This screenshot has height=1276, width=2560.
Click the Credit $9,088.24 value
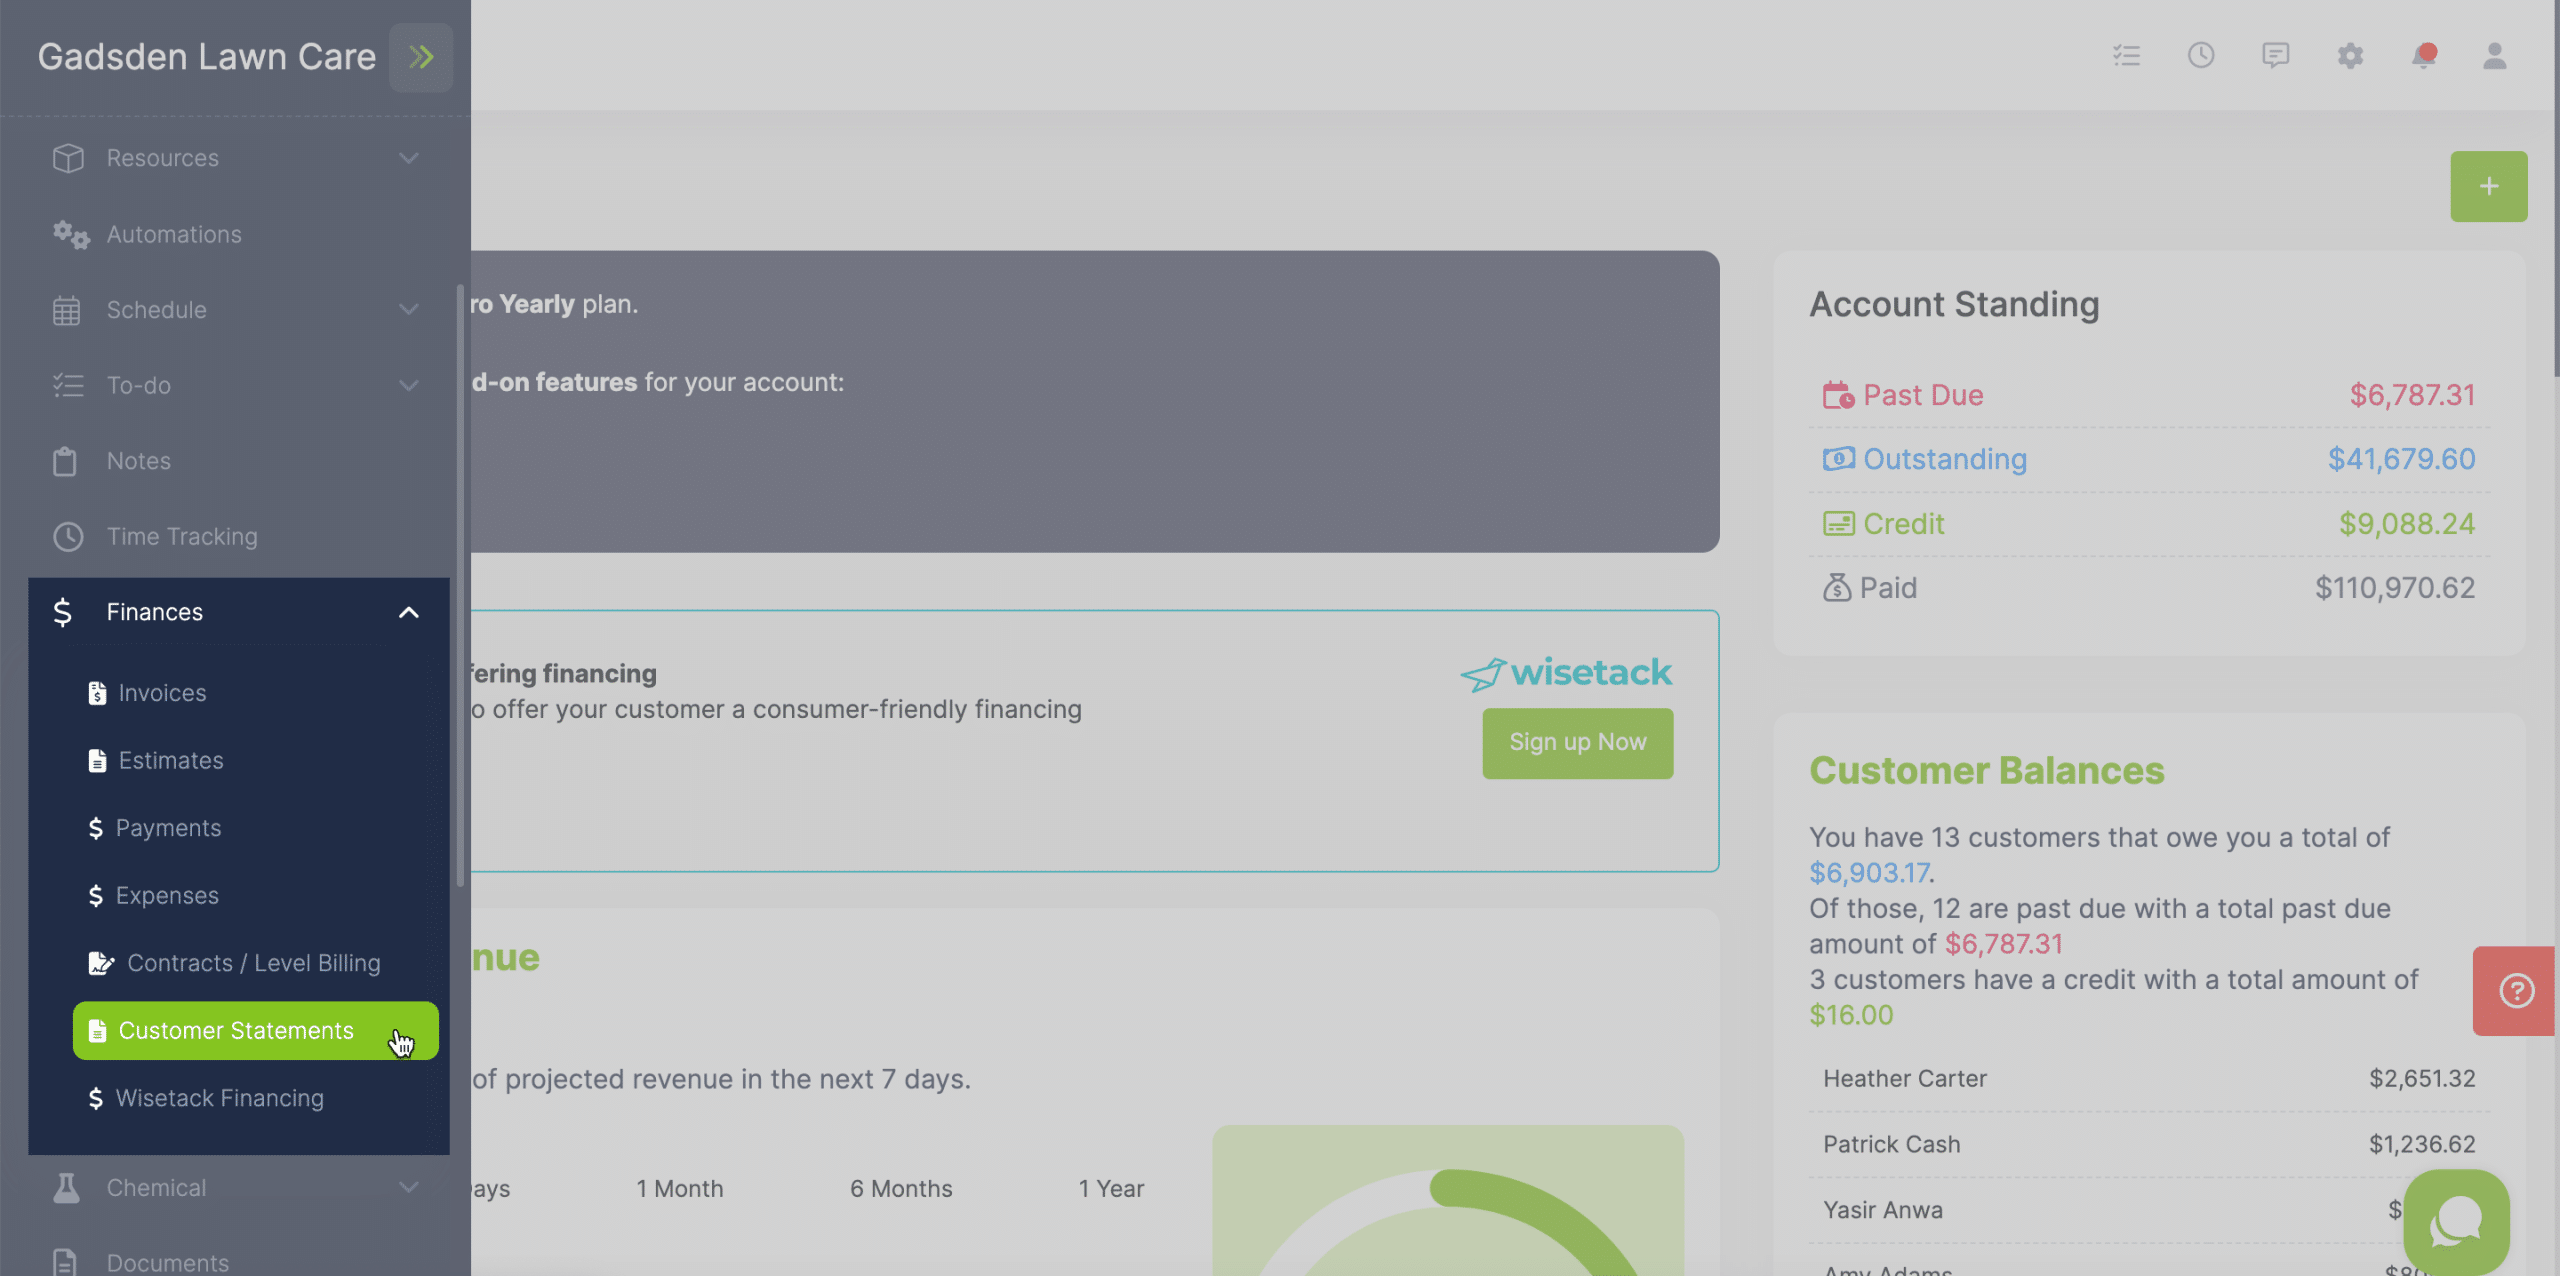2407,523
